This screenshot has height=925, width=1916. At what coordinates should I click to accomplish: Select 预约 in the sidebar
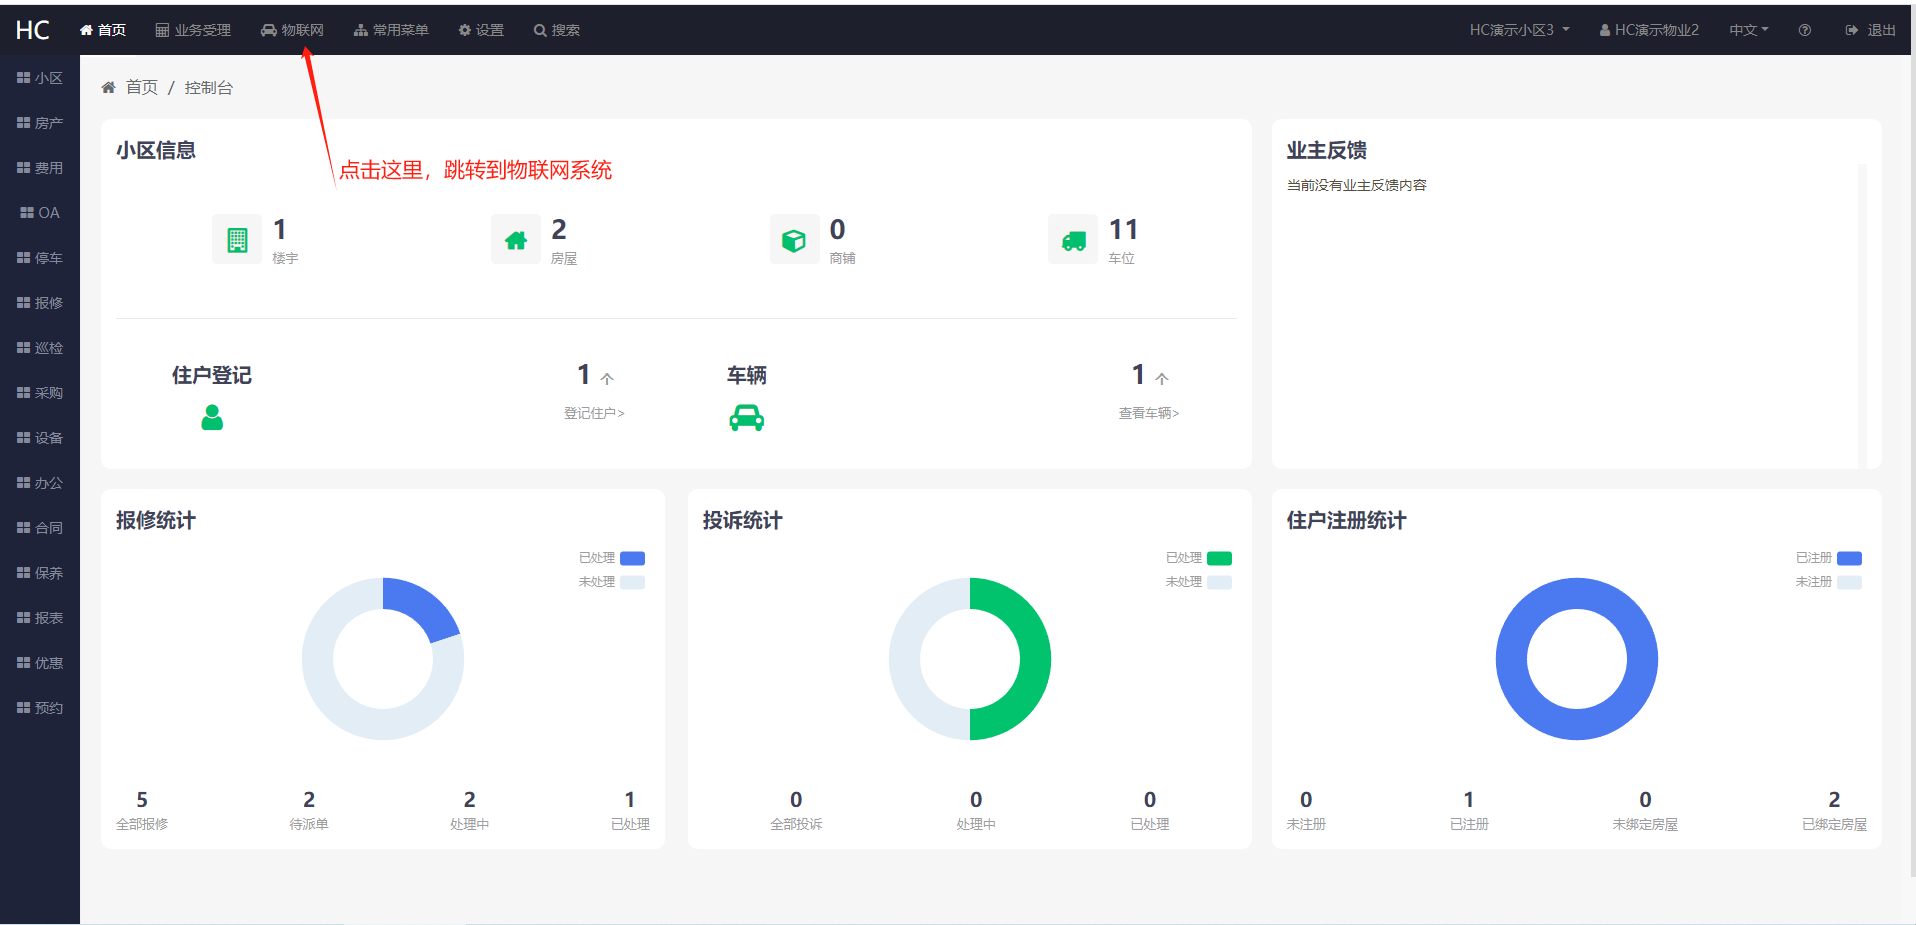(40, 708)
